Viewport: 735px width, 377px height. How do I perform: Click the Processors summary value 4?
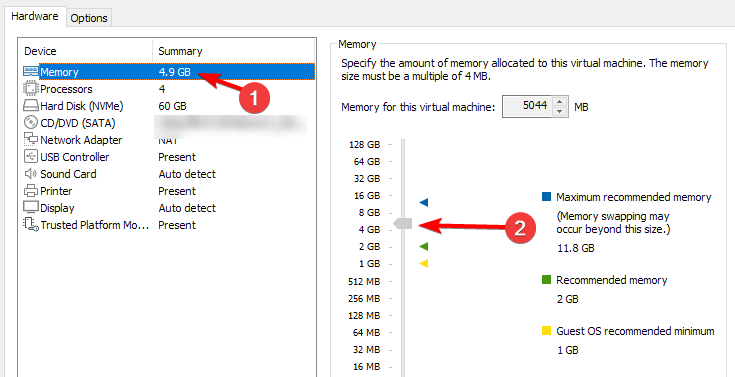[162, 89]
